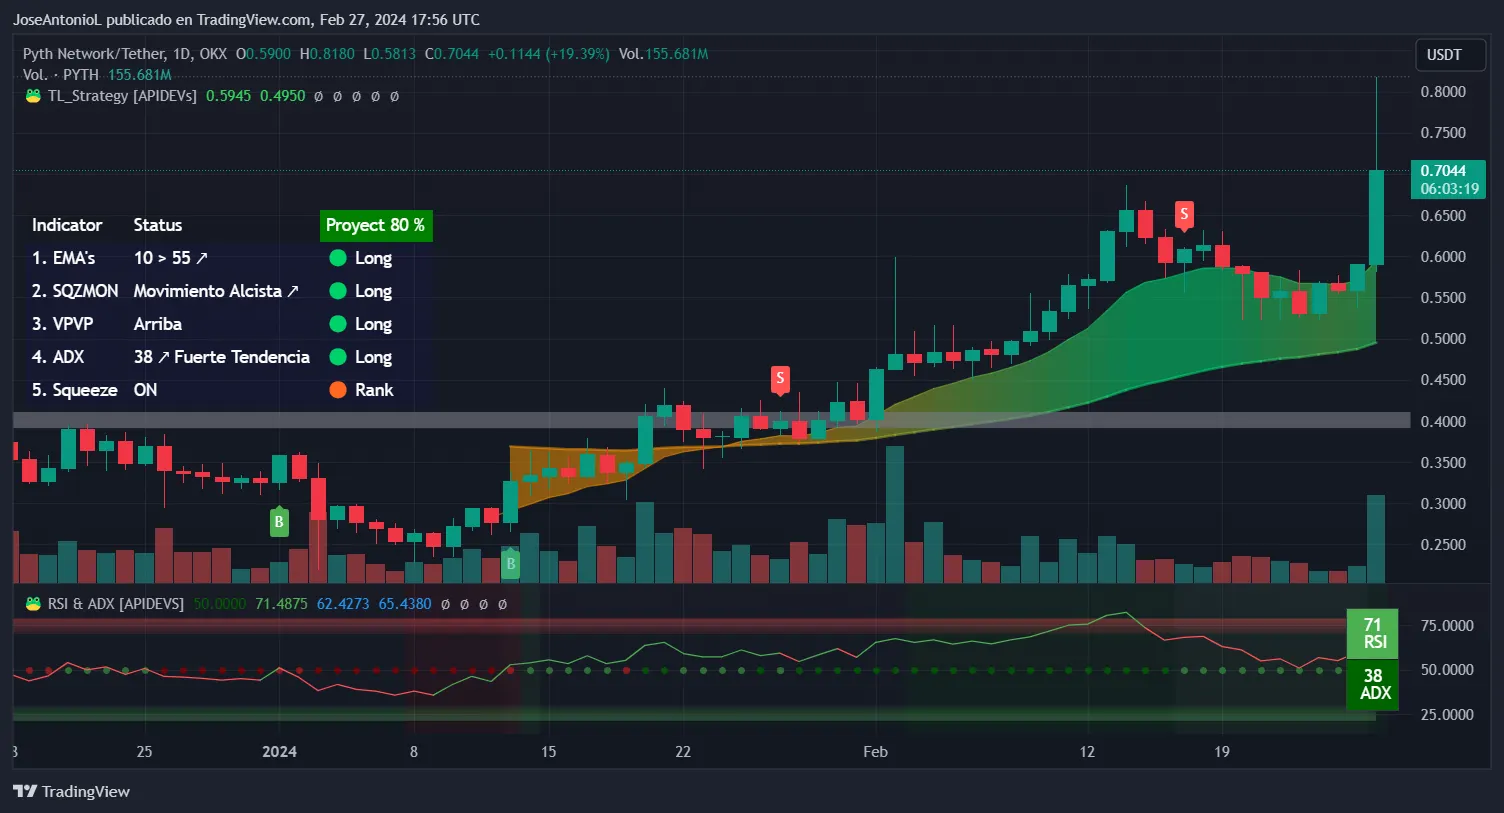Click the green dot in the ADX row

click(x=338, y=357)
